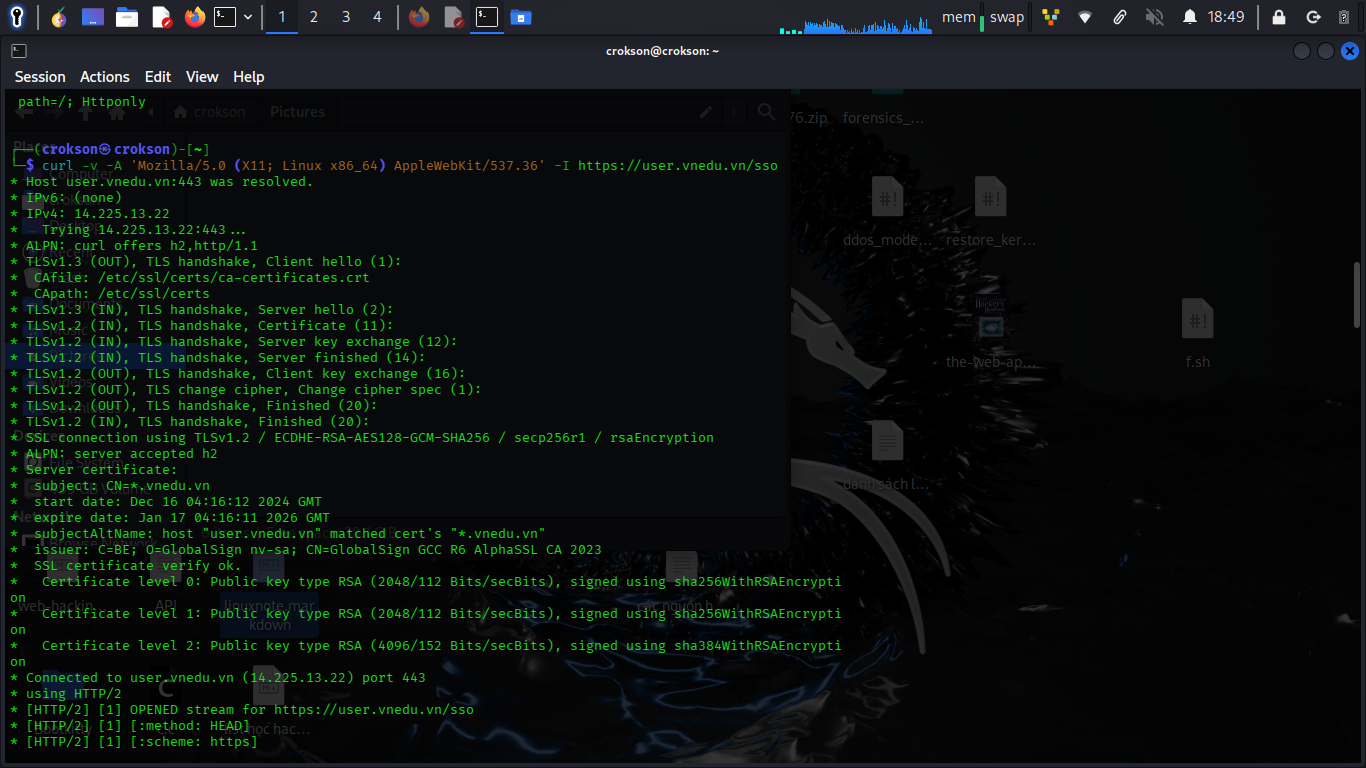Switch to virtual desktop 3 in pager
The height and width of the screenshot is (768, 1366).
click(346, 17)
